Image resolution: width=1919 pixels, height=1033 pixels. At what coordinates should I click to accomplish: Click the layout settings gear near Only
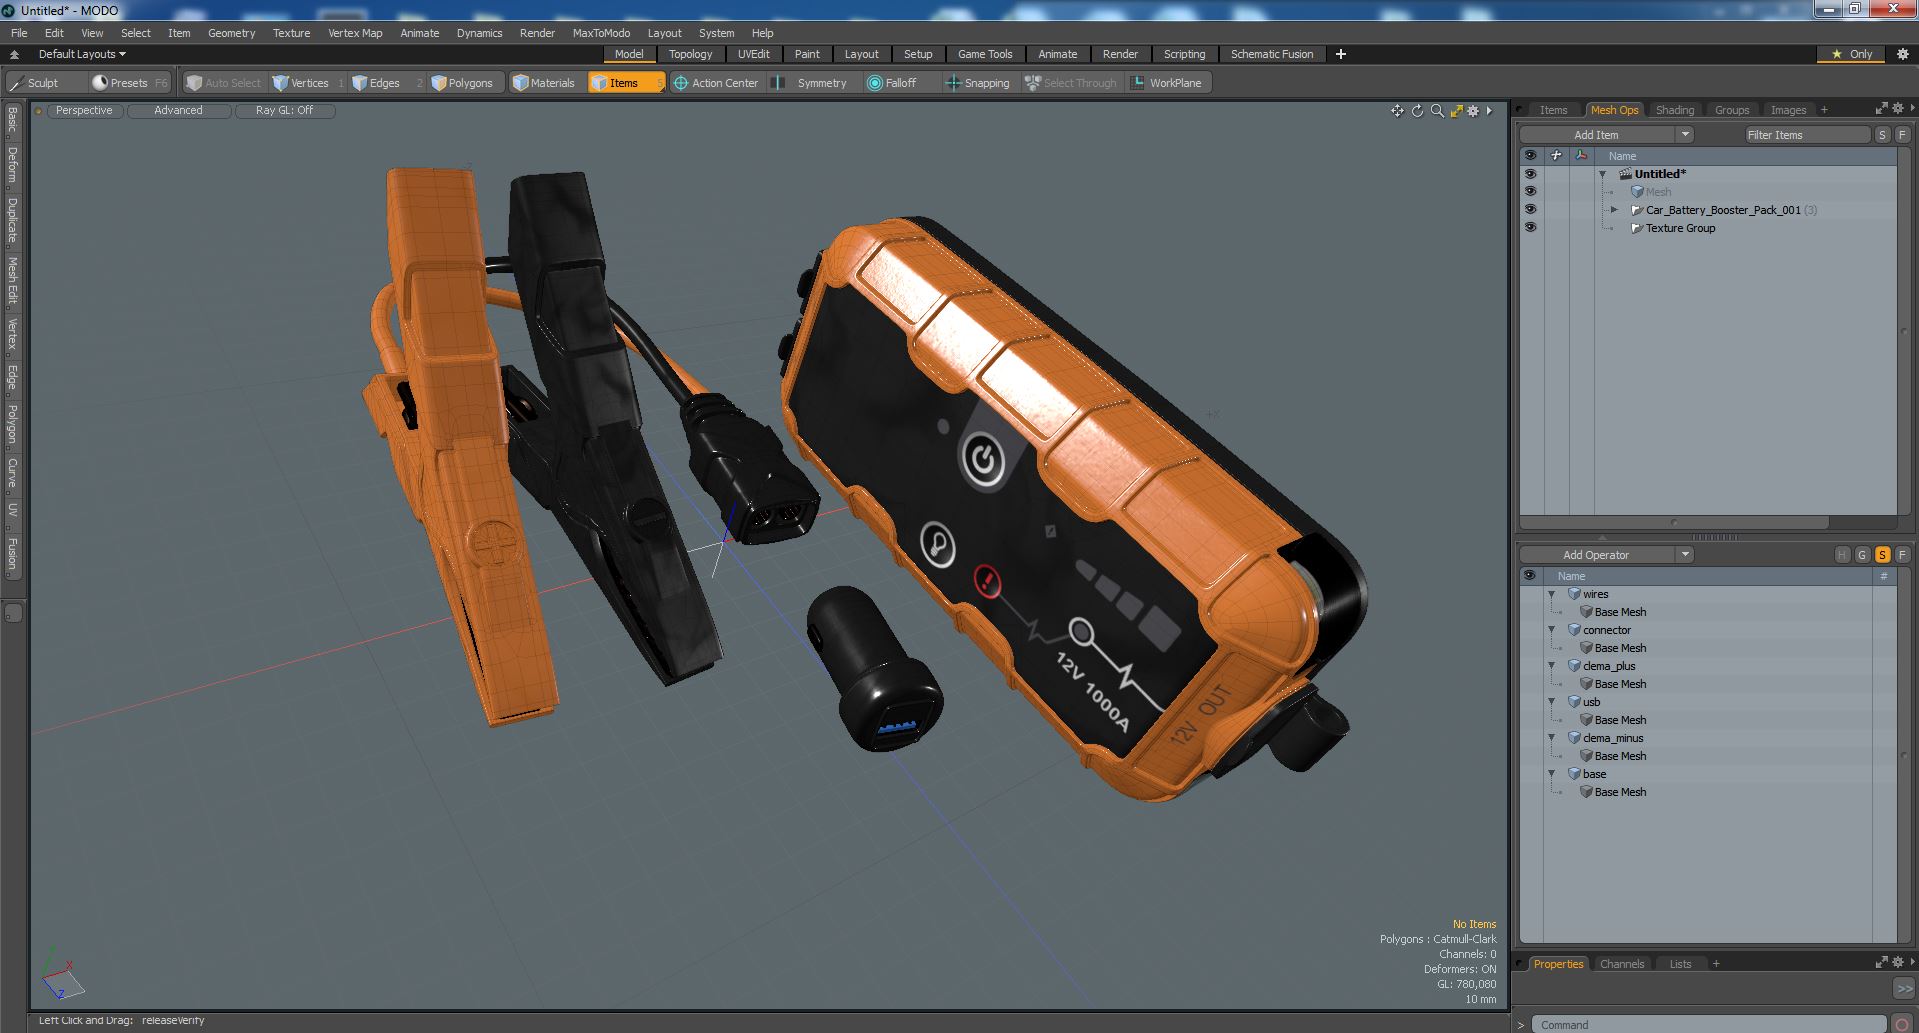(1902, 54)
